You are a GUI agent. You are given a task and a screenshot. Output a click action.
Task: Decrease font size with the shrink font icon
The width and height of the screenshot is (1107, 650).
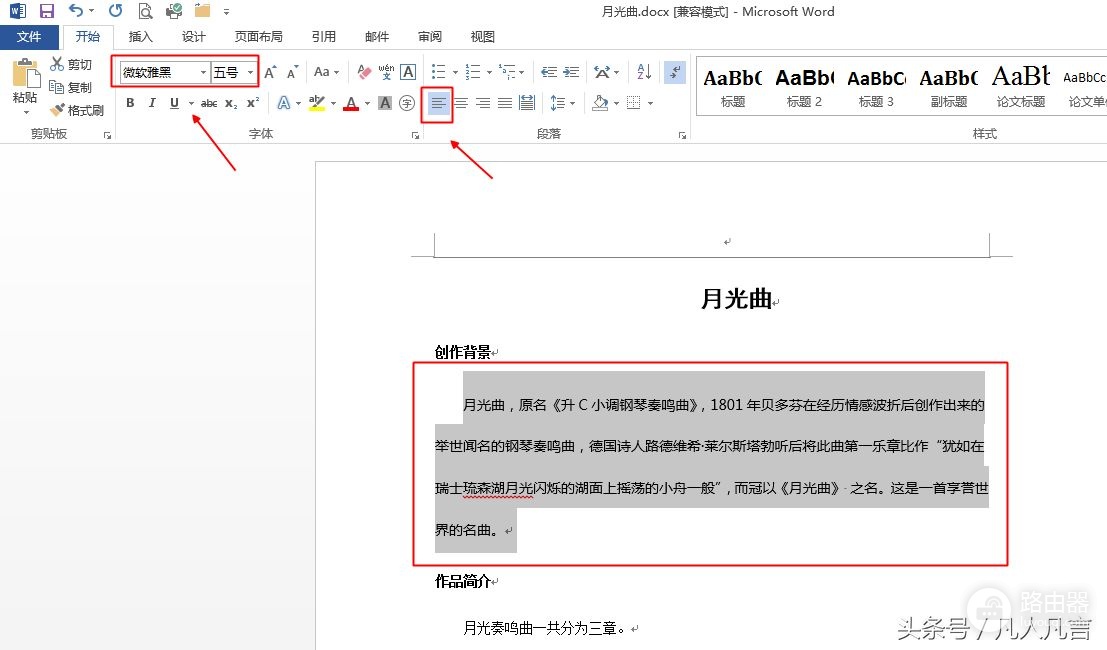pyautogui.click(x=292, y=72)
